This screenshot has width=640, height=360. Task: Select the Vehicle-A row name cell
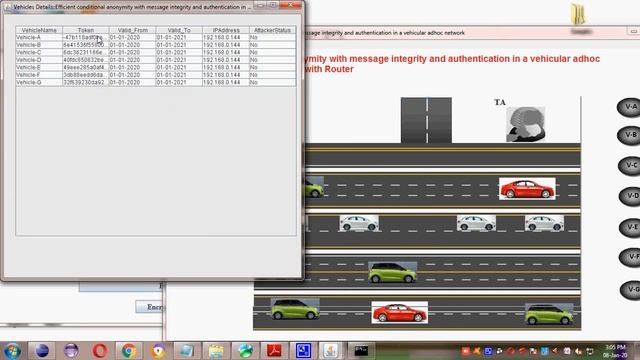(x=39, y=37)
